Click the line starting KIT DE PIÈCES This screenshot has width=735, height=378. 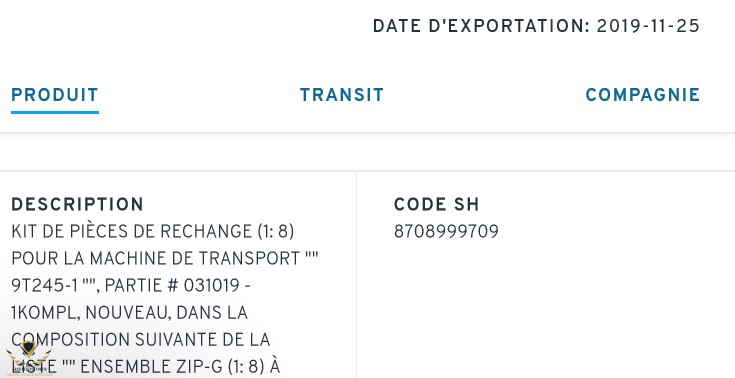[x=153, y=231]
